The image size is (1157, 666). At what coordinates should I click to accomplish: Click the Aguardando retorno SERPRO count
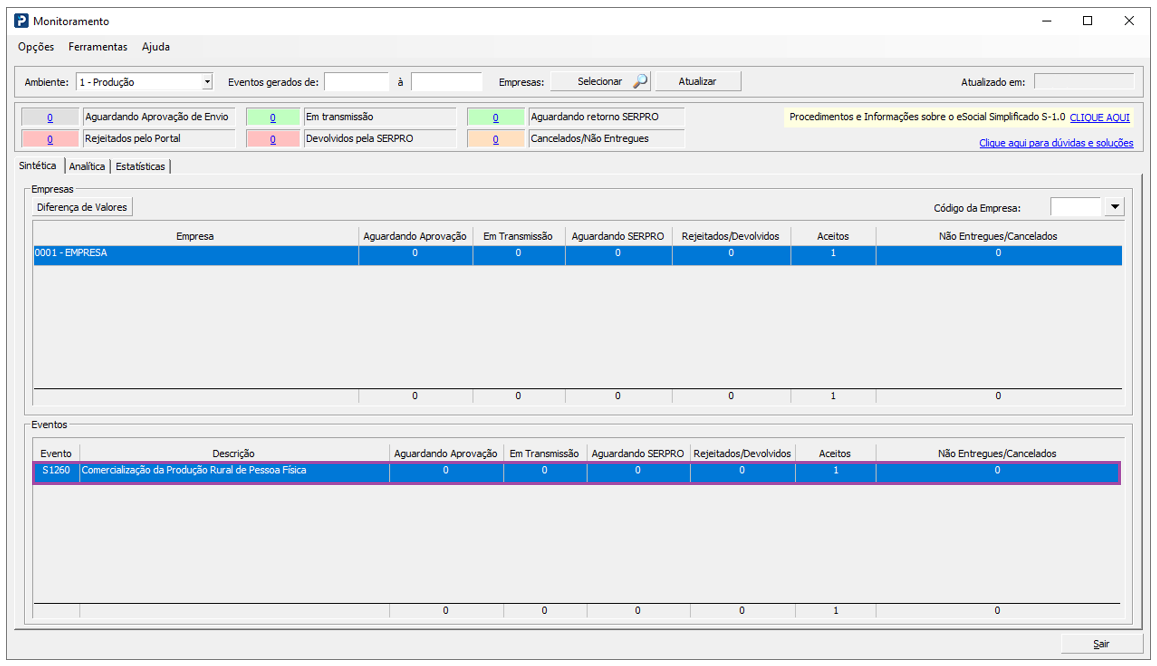(x=495, y=117)
